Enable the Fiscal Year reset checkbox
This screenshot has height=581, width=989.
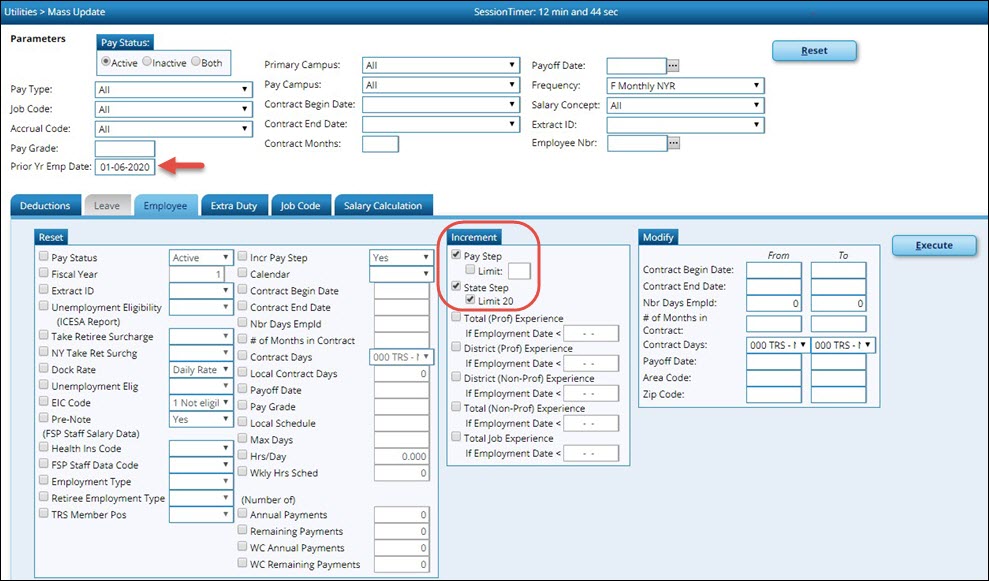pos(43,274)
